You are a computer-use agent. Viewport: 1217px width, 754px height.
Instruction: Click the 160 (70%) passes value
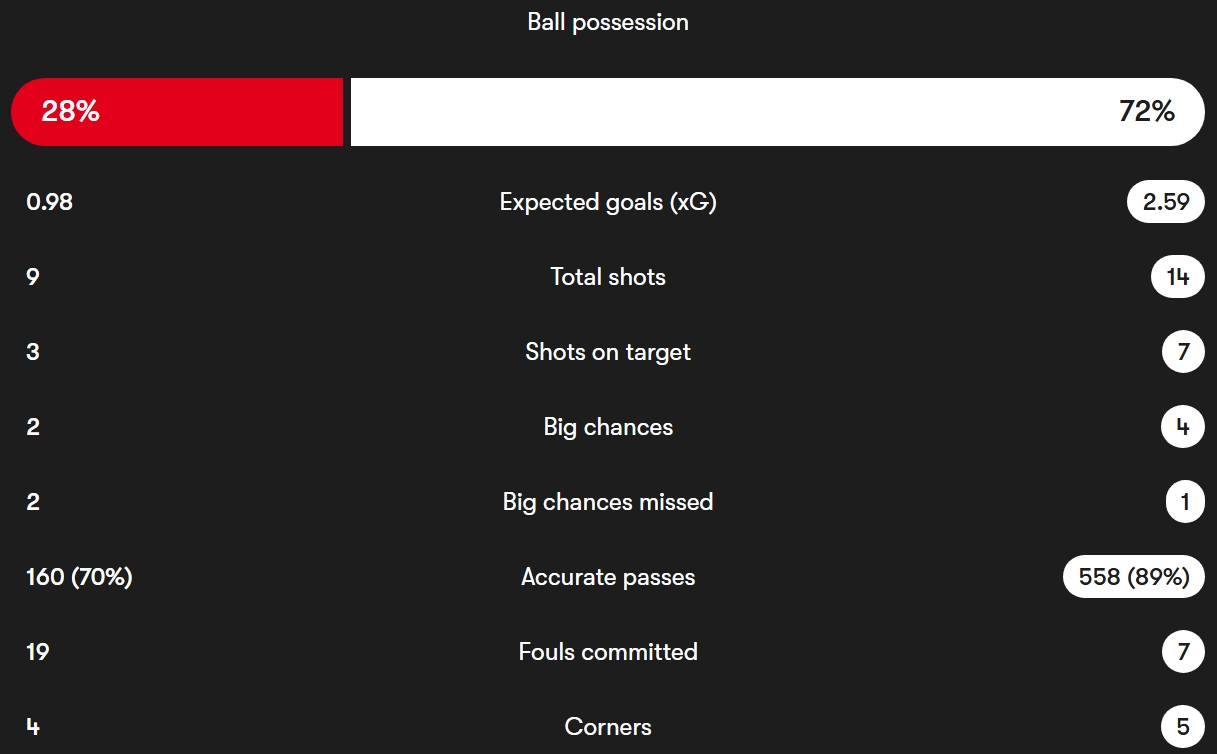click(x=79, y=577)
